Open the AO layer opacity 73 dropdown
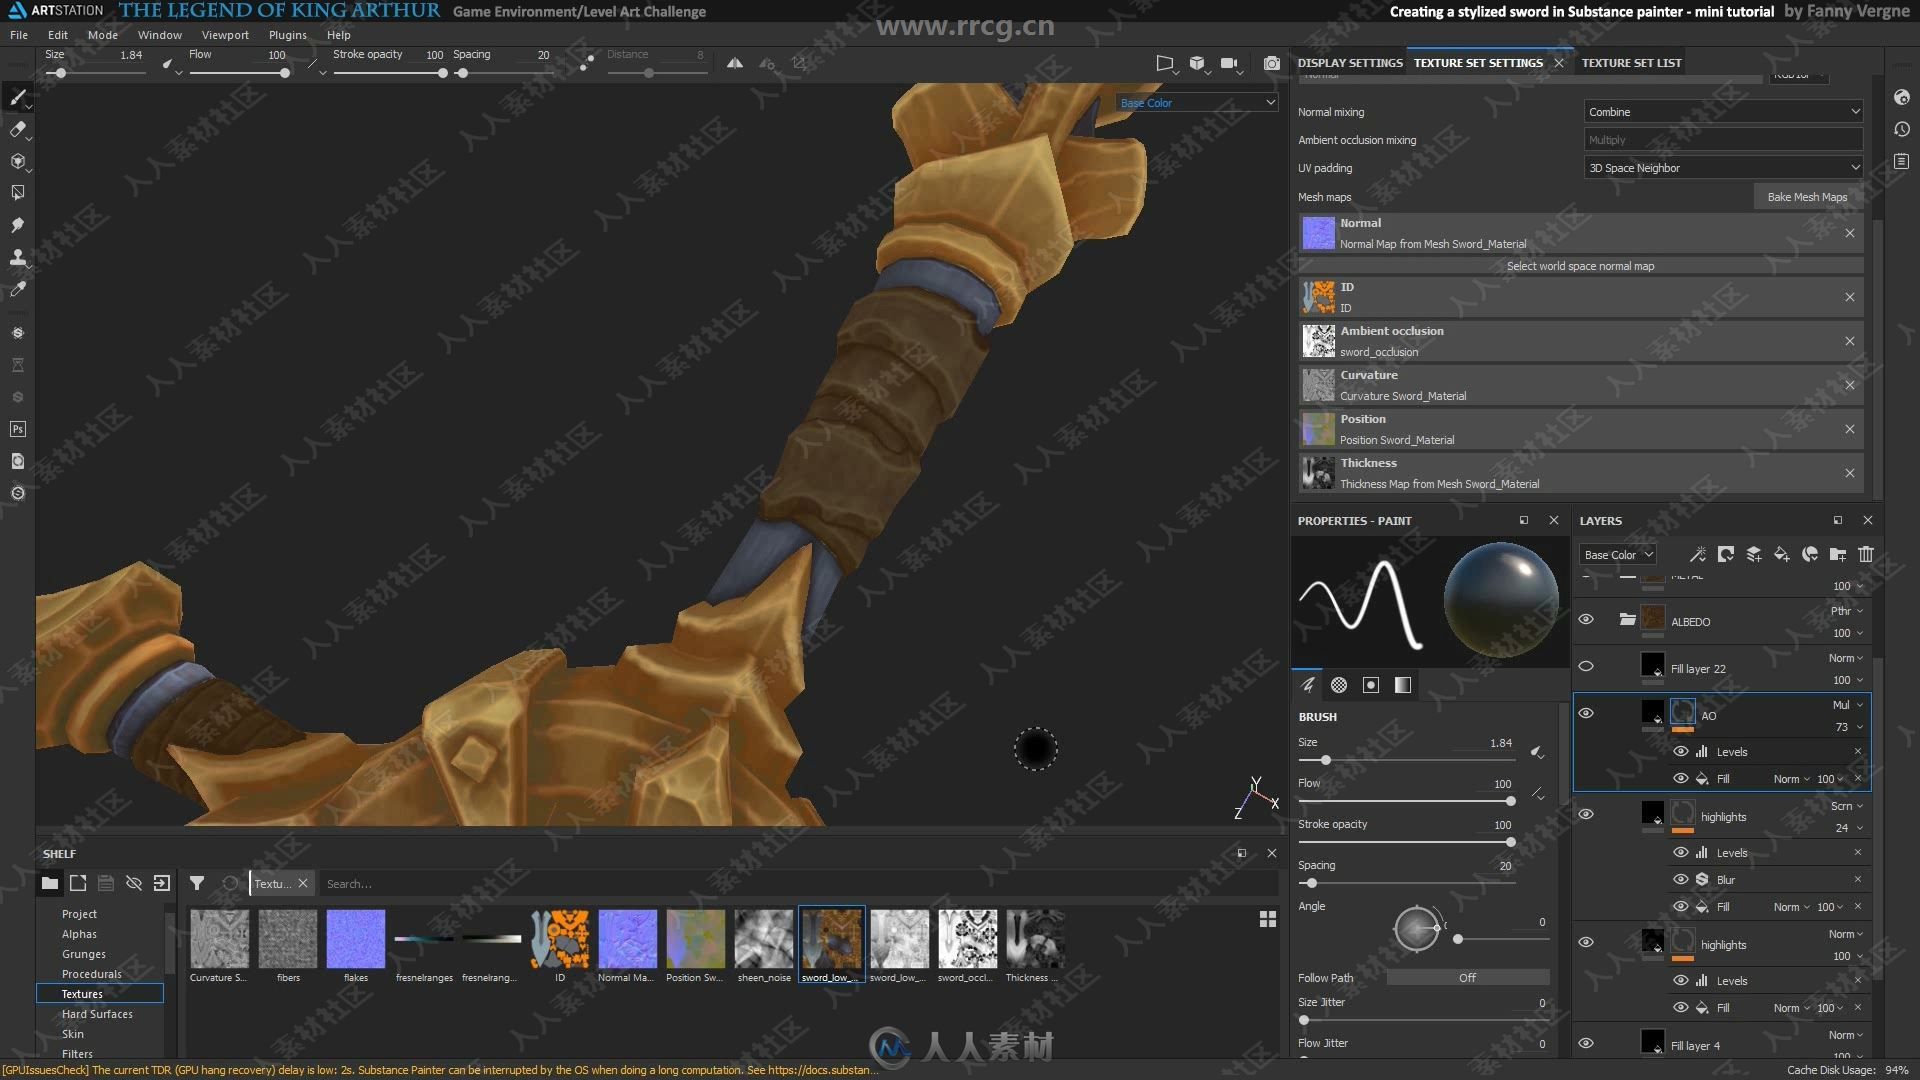This screenshot has height=1080, width=1920. 1848,727
